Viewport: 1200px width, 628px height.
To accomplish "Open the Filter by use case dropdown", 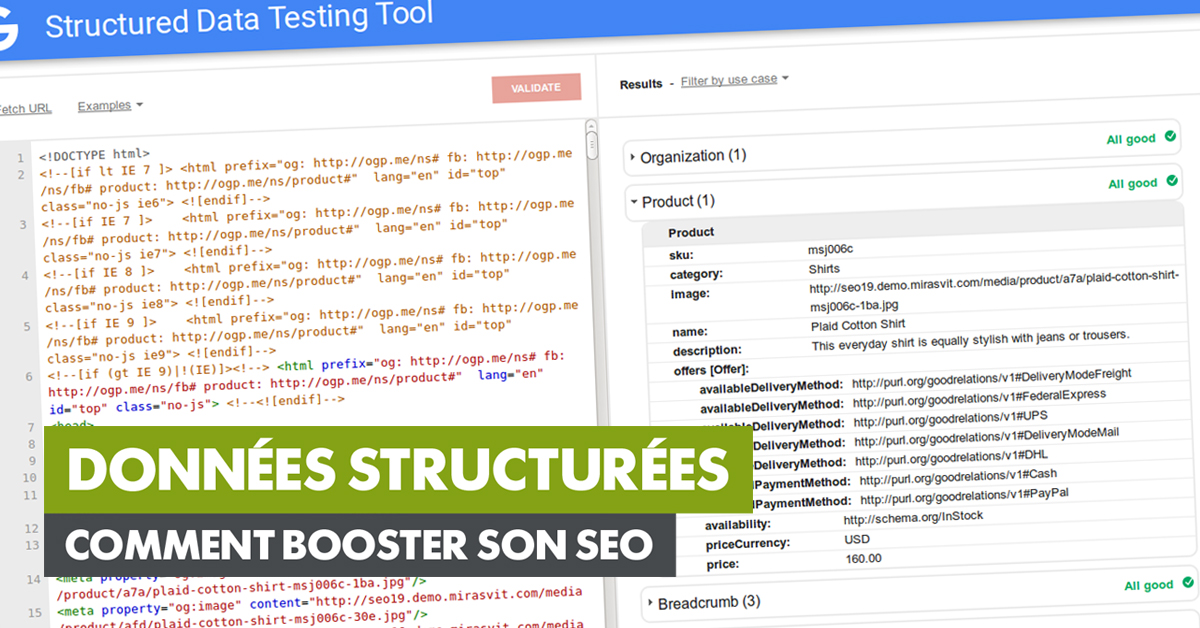I will pos(735,80).
